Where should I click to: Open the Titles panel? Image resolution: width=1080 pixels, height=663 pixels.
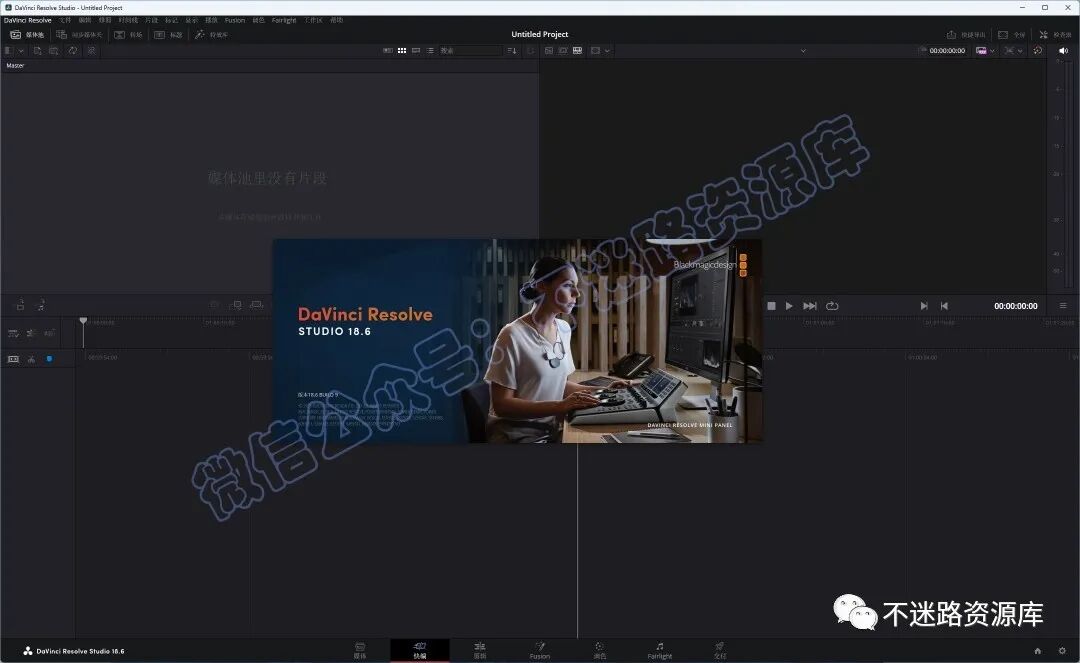[x=168, y=34]
